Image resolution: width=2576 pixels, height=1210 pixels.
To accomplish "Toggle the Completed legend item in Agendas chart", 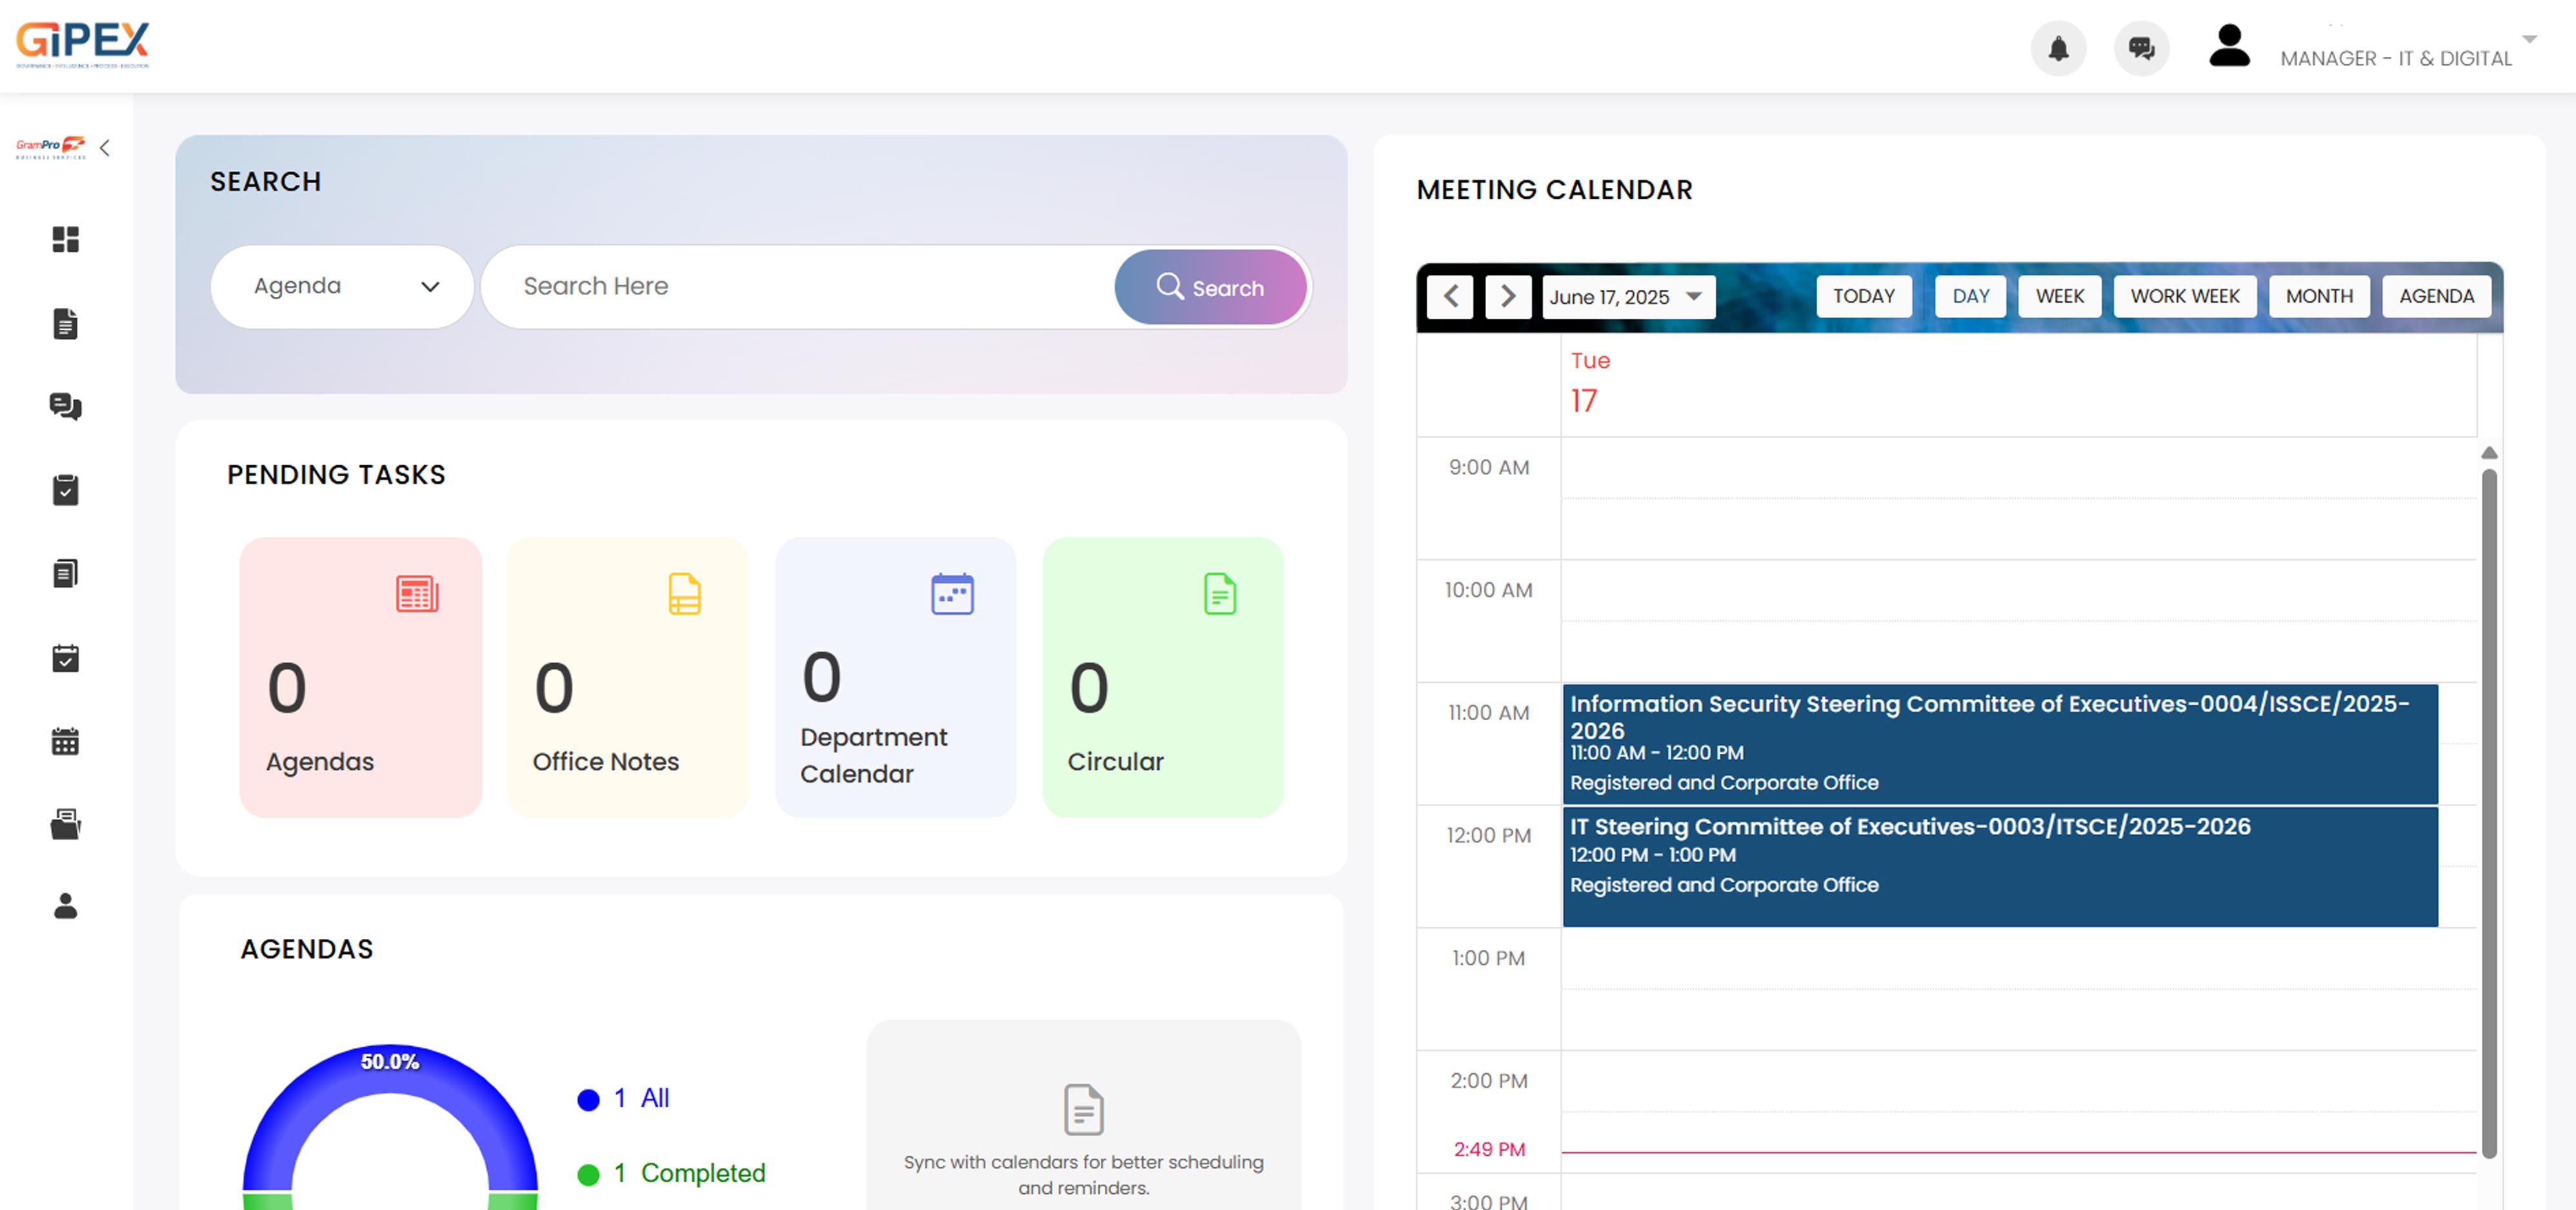I will [671, 1173].
